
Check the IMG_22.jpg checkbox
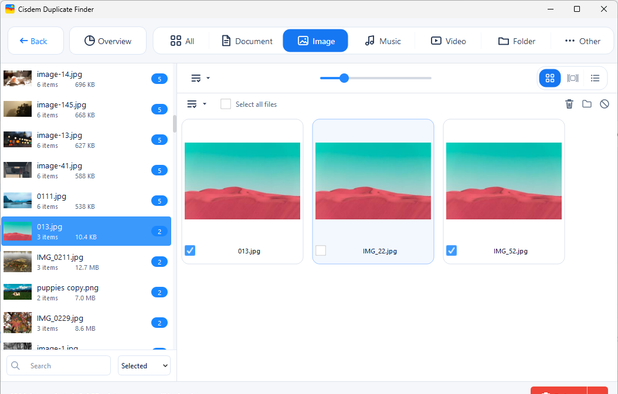(x=321, y=251)
